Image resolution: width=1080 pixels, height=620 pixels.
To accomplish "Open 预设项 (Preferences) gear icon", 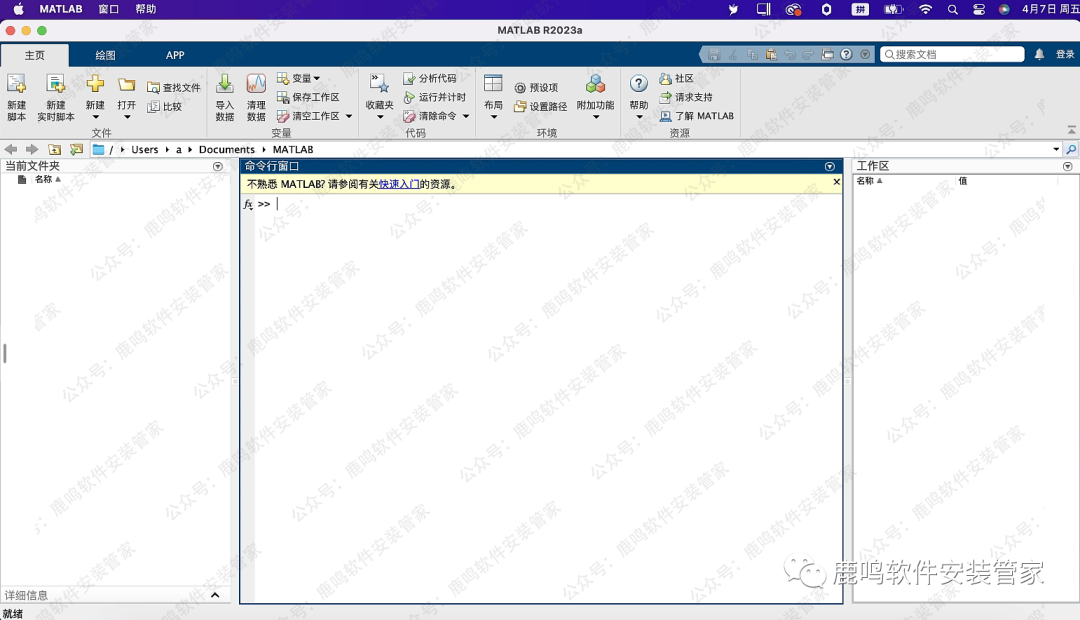I will 520,88.
